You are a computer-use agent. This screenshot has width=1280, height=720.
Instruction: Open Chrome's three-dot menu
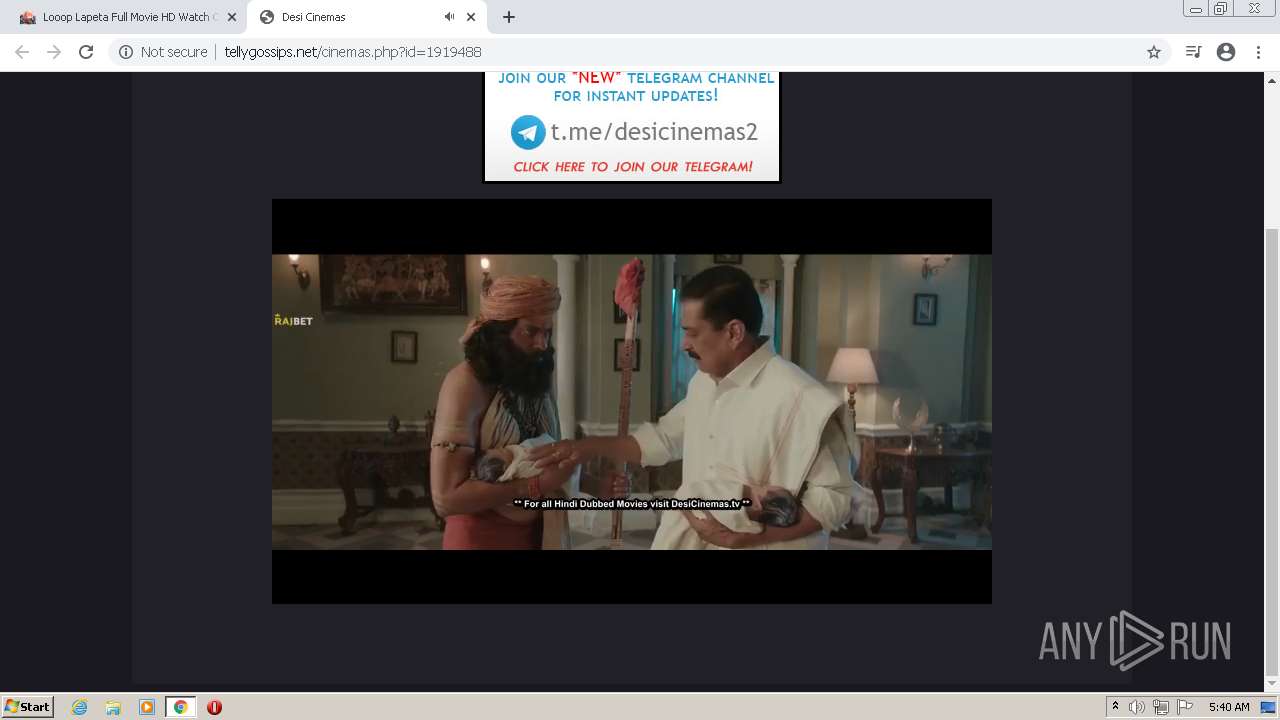coord(1258,52)
